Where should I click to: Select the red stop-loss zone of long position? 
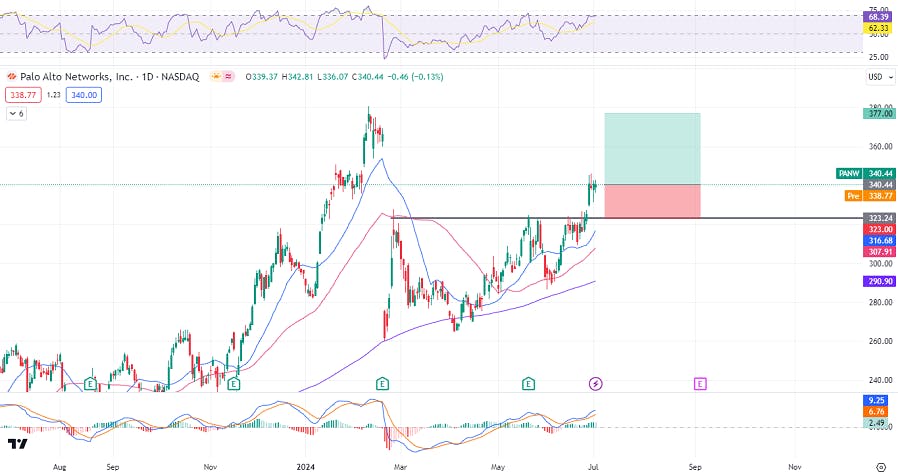coord(652,201)
